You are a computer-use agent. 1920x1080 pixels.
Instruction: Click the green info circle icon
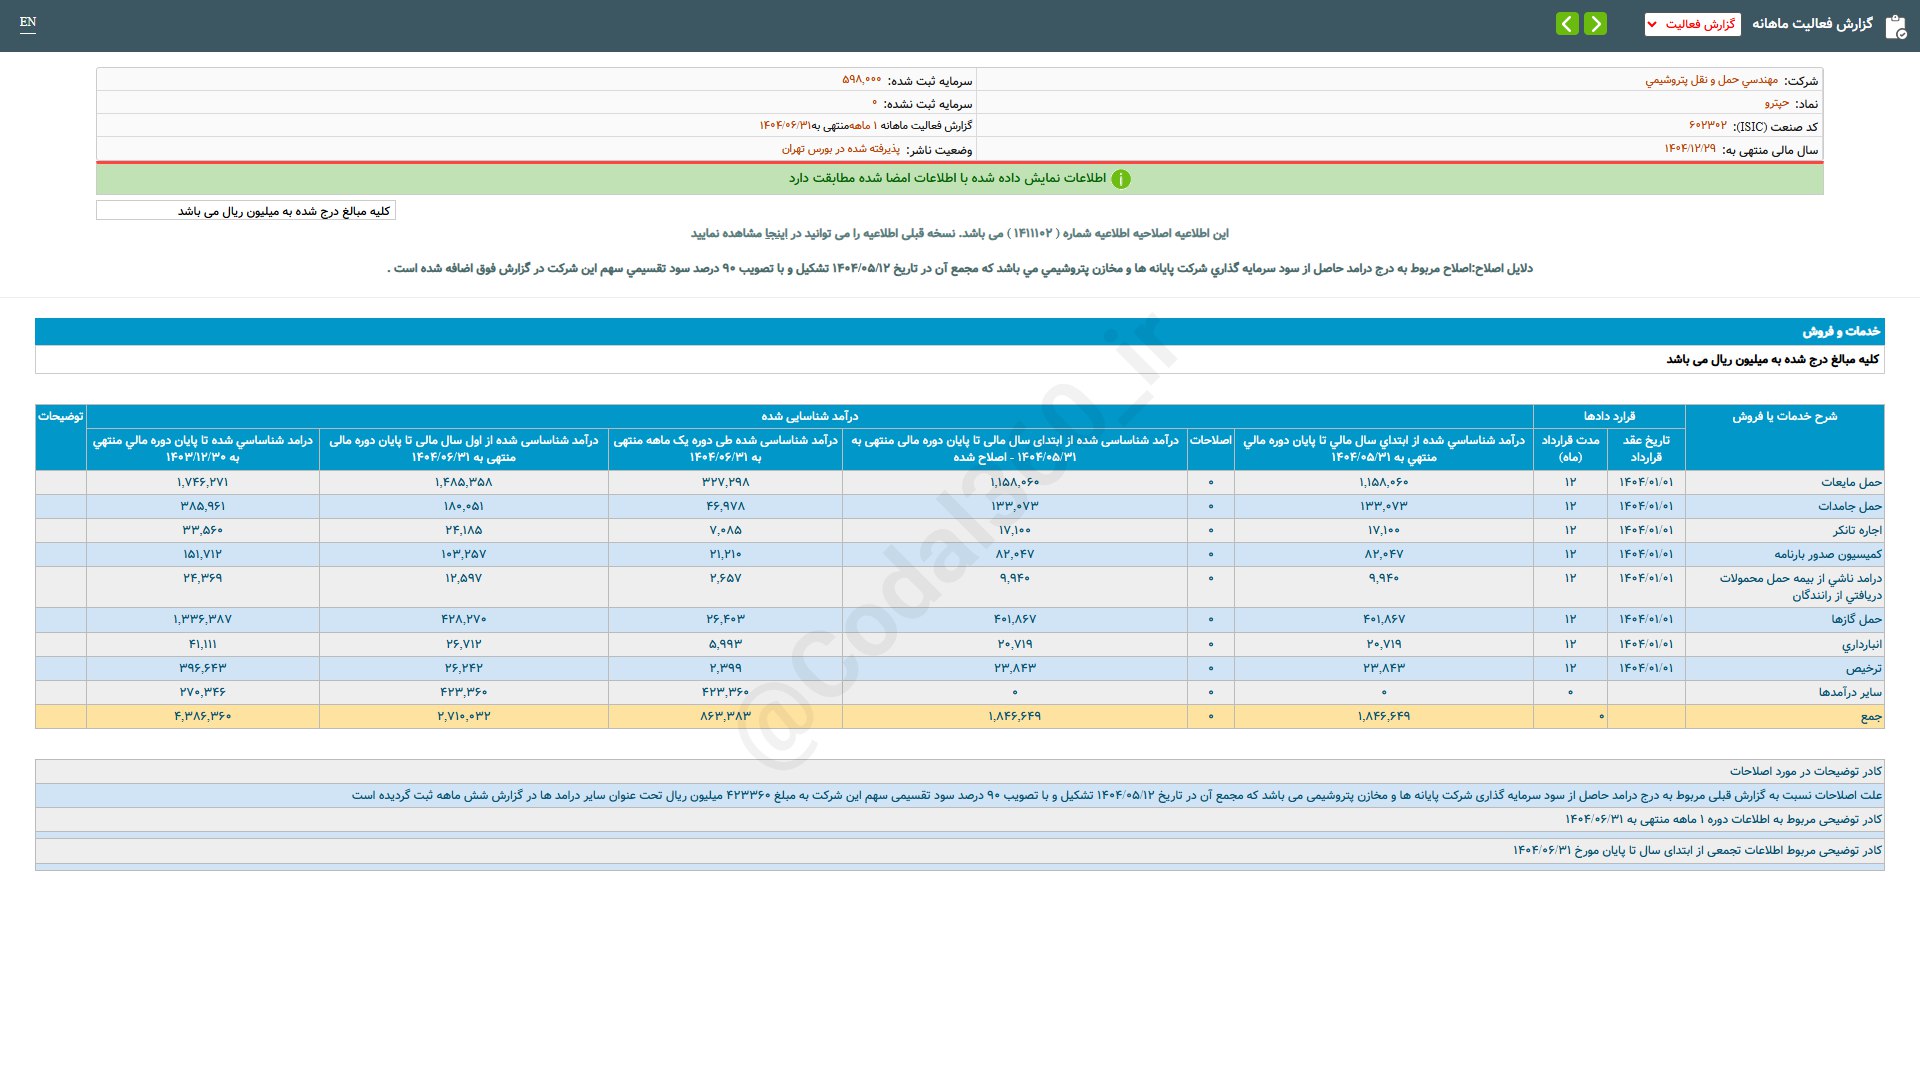tap(1121, 179)
